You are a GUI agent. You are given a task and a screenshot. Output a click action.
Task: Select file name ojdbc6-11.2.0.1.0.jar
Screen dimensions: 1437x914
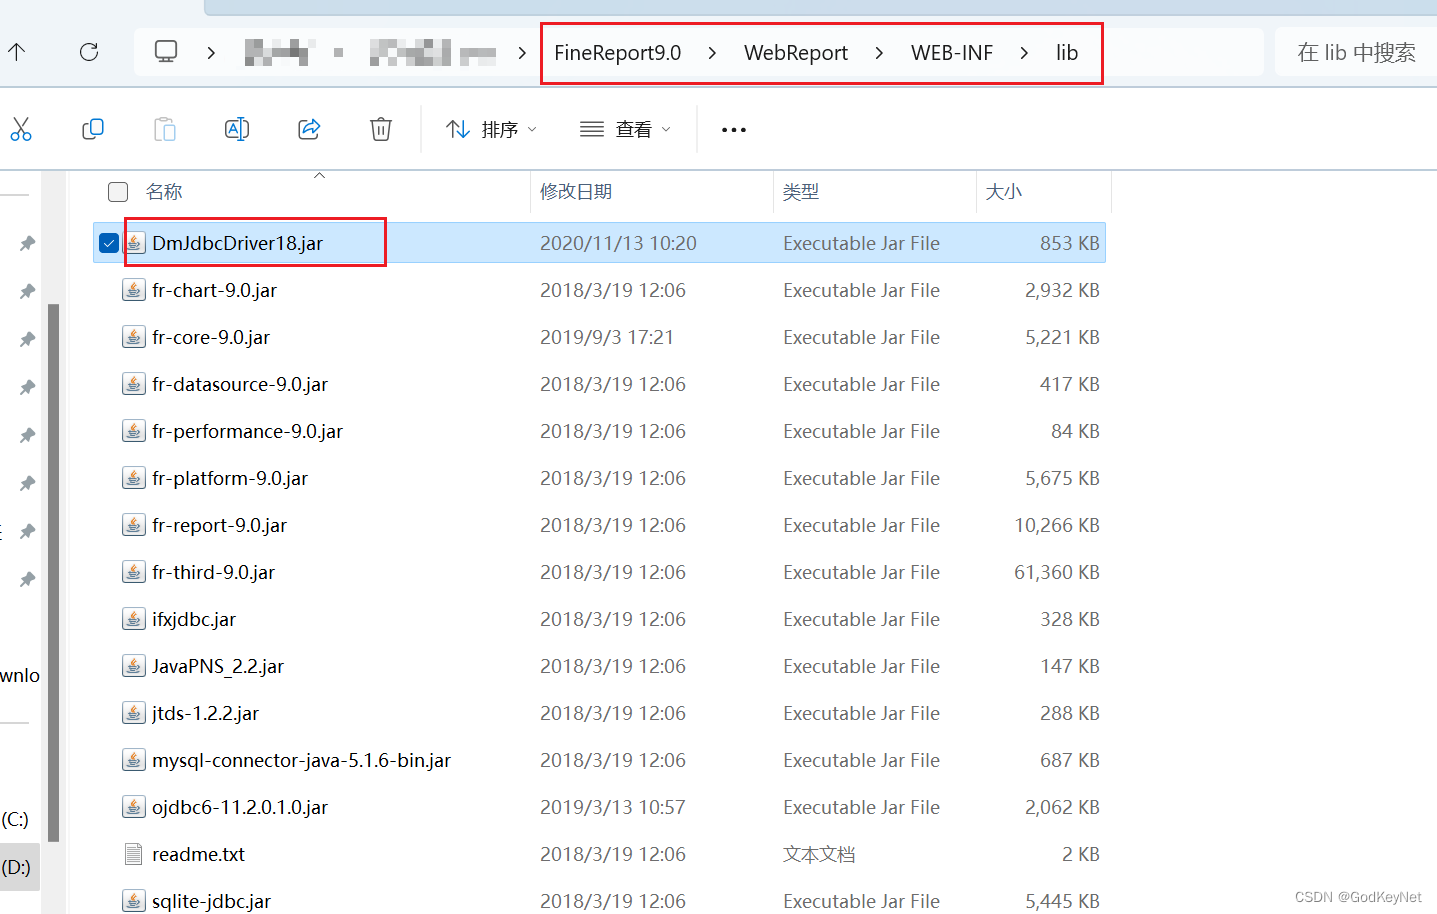(x=240, y=807)
